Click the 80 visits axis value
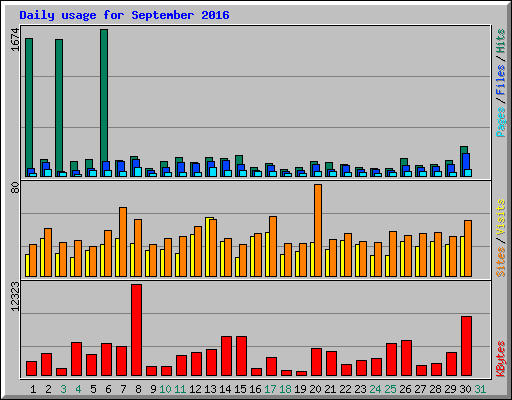512x400 pixels. coord(15,188)
